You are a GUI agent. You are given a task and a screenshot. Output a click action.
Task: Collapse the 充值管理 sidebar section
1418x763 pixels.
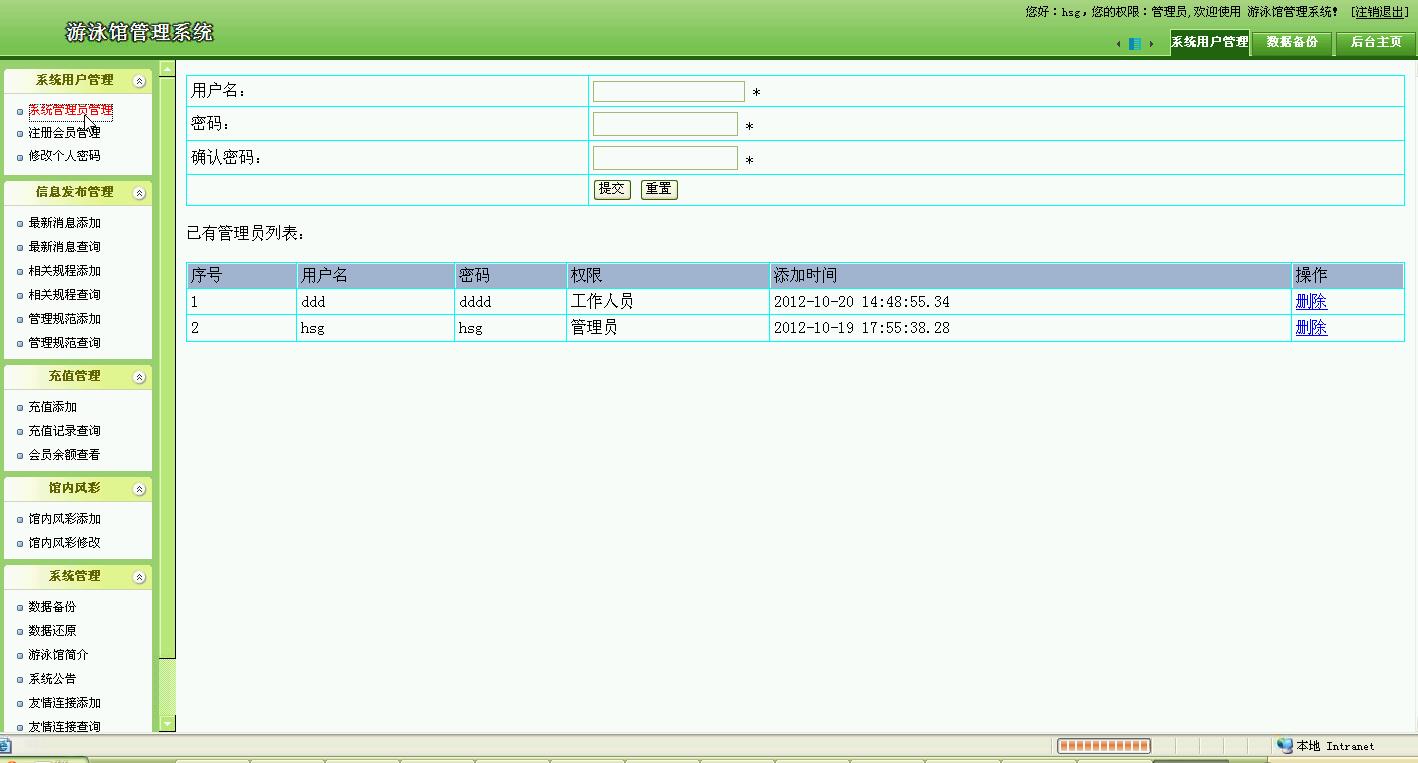click(x=140, y=377)
